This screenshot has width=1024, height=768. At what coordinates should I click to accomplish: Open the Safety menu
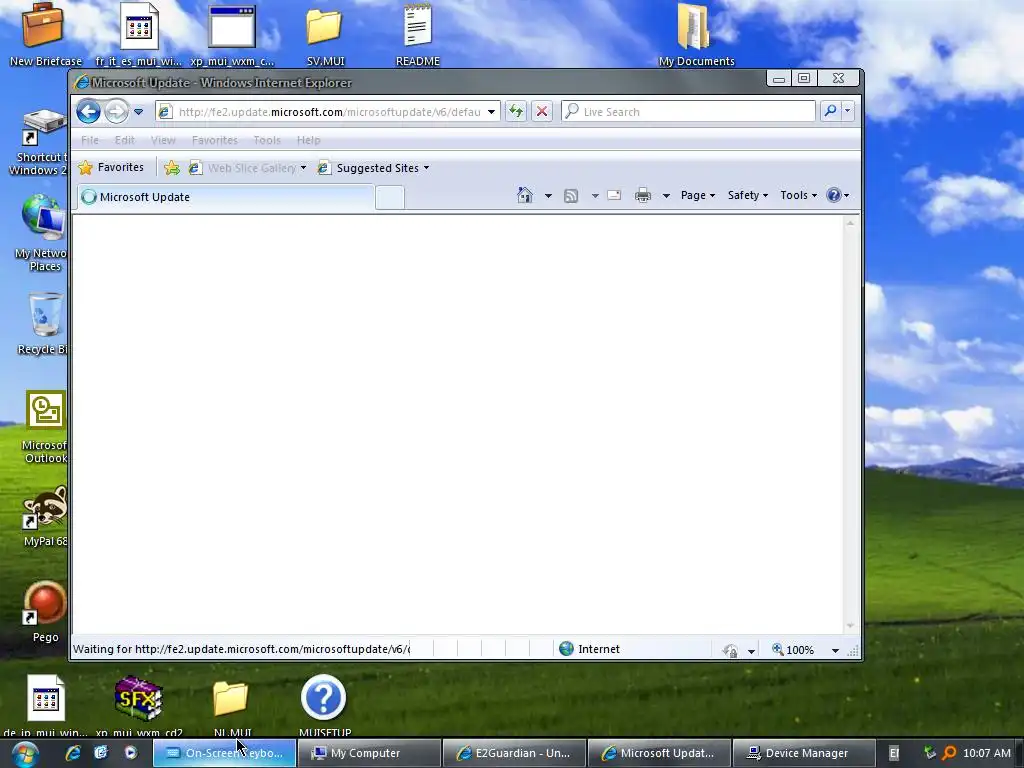(x=748, y=195)
